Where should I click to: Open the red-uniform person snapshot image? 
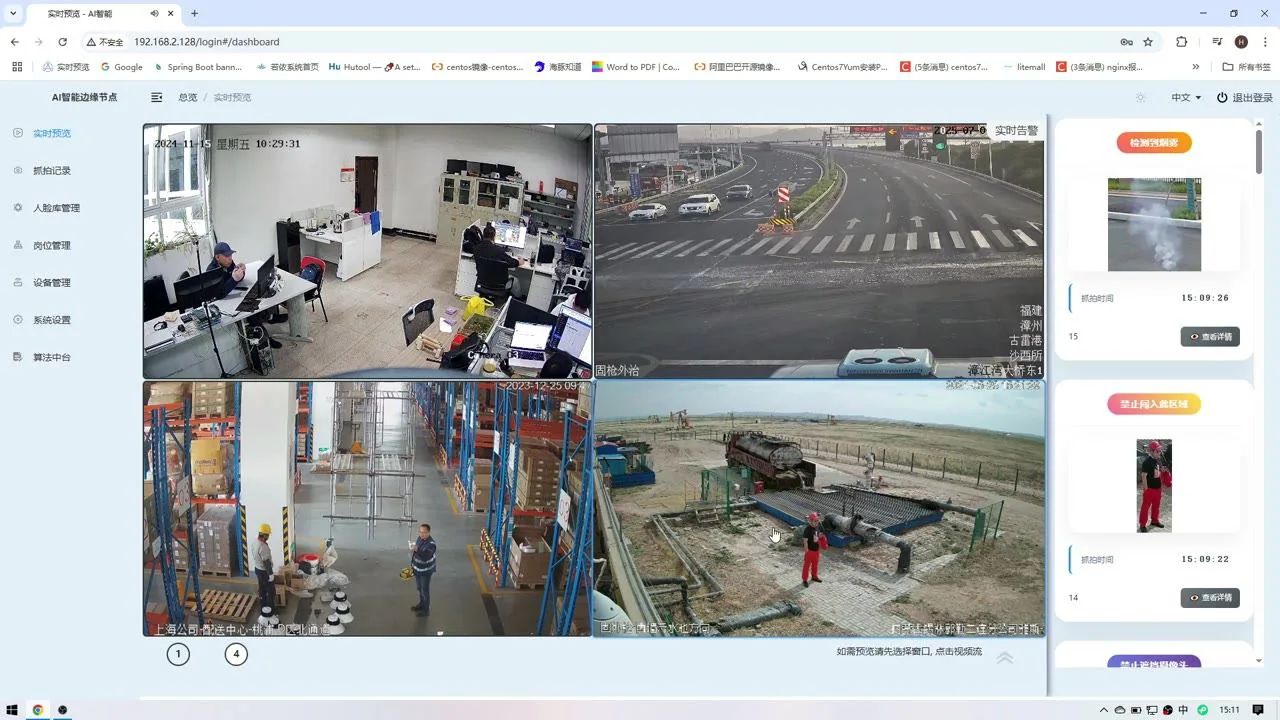click(1154, 486)
